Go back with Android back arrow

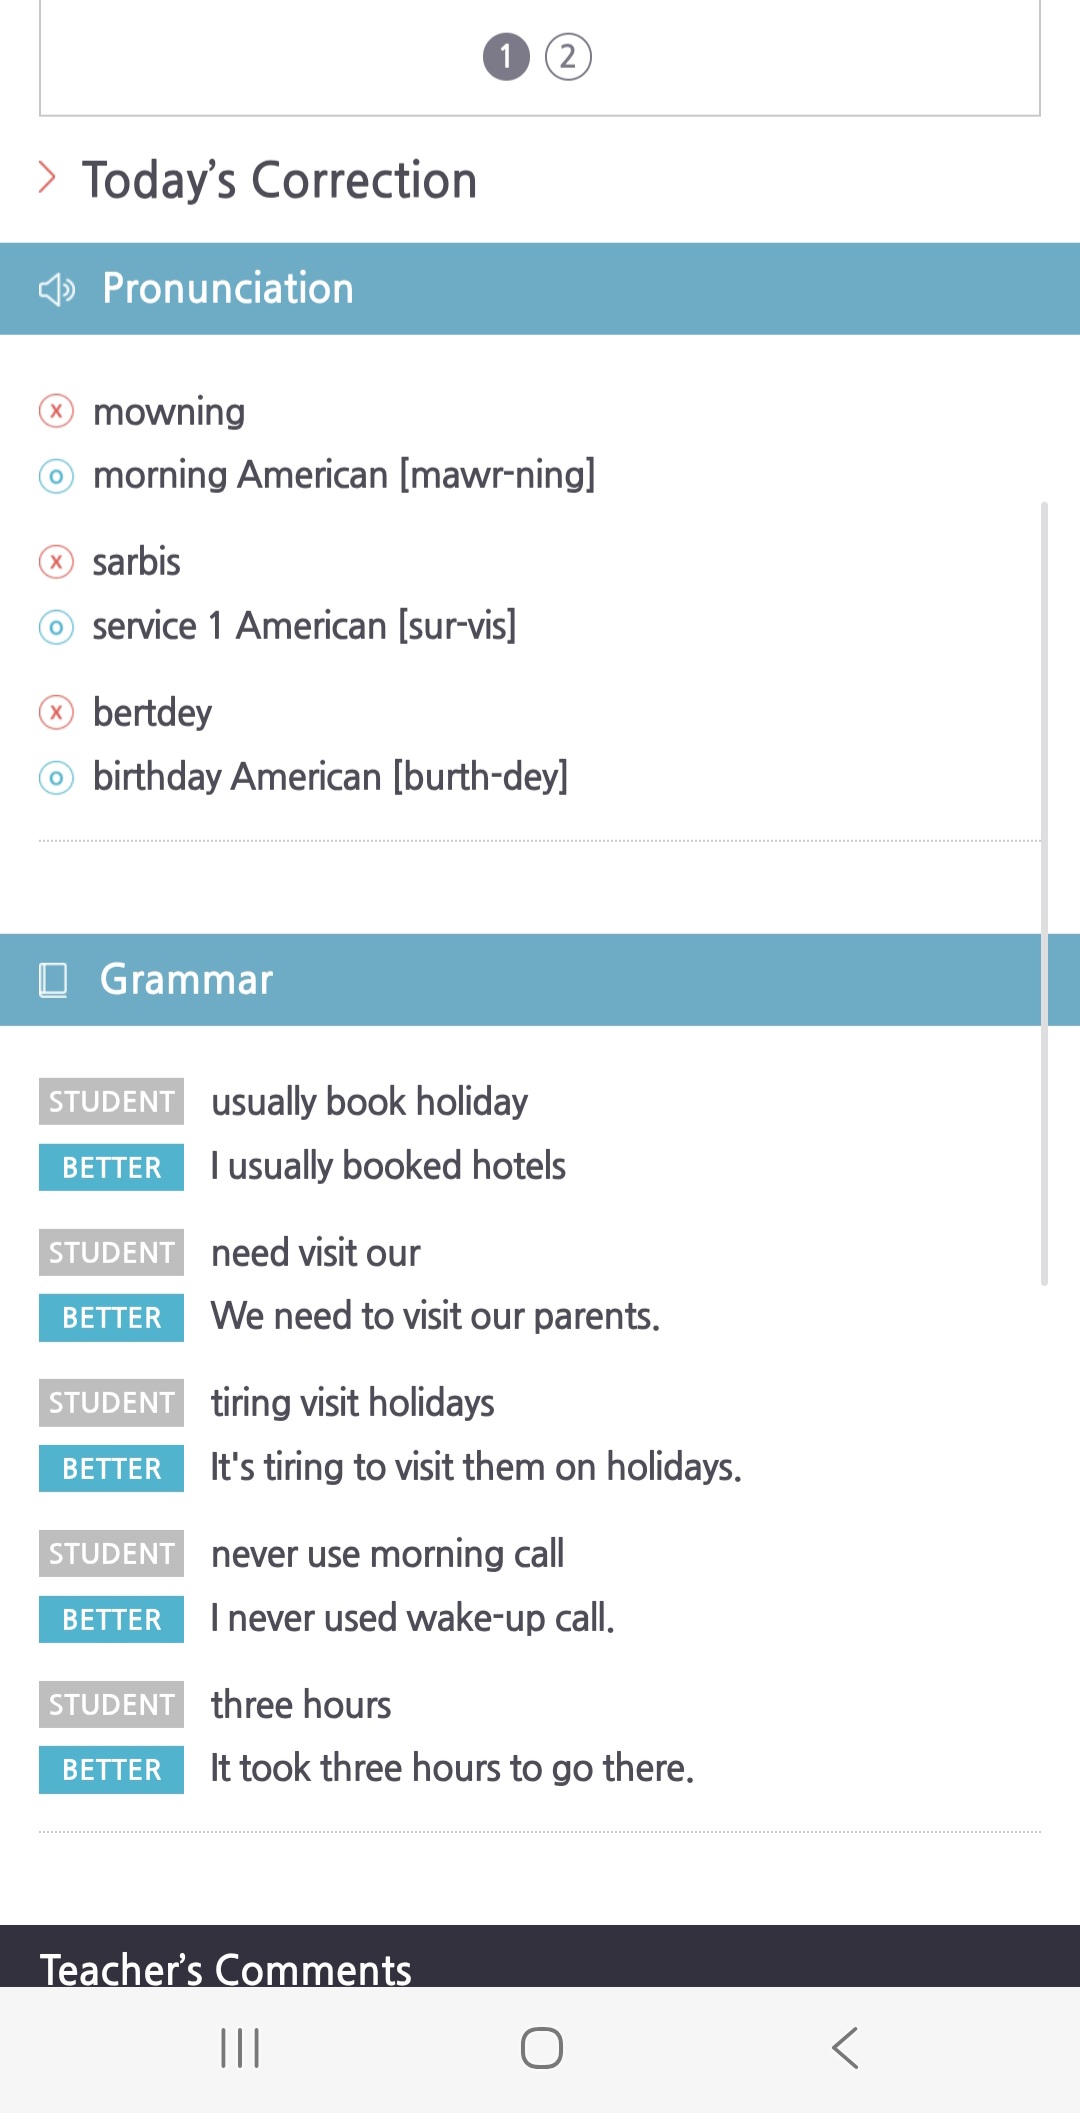[845, 2048]
